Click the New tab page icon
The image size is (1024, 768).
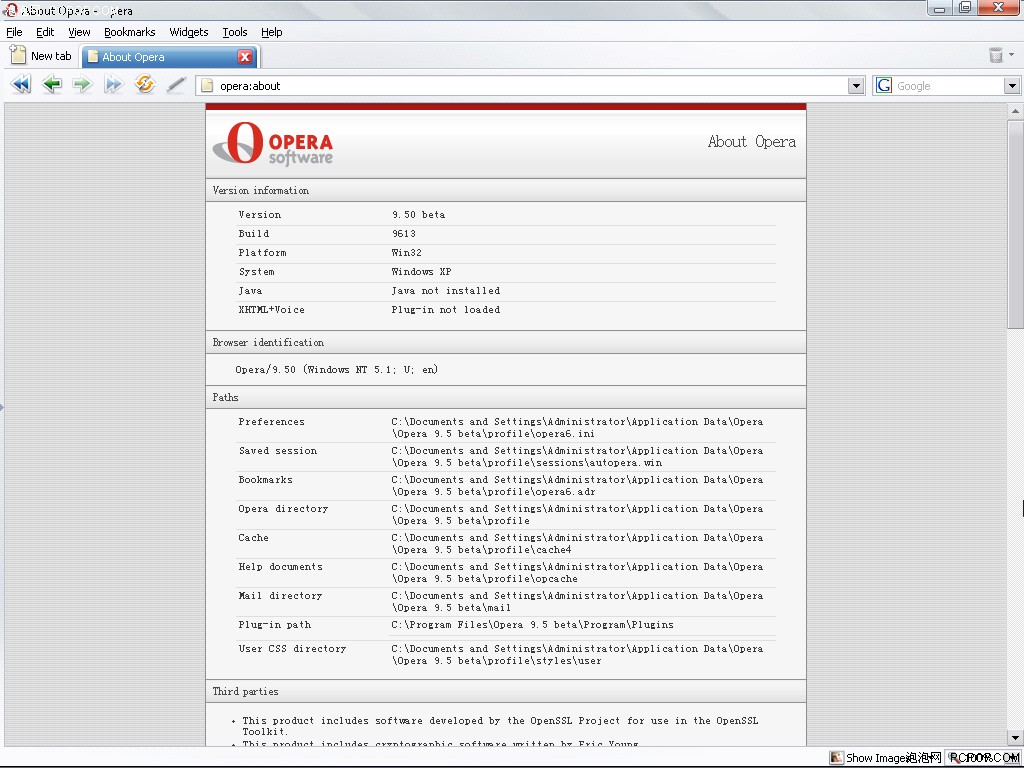pyautogui.click(x=18, y=55)
